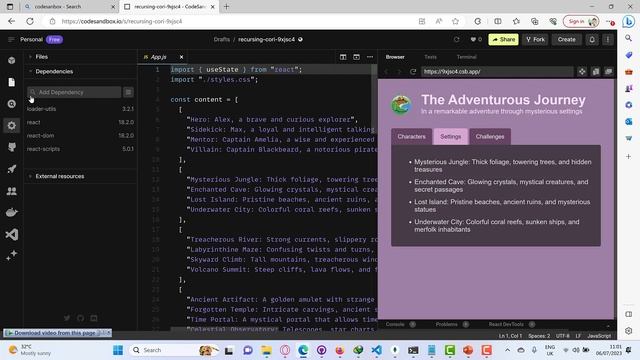
Task: Switch to the Terminal tab
Action: (x=466, y=57)
